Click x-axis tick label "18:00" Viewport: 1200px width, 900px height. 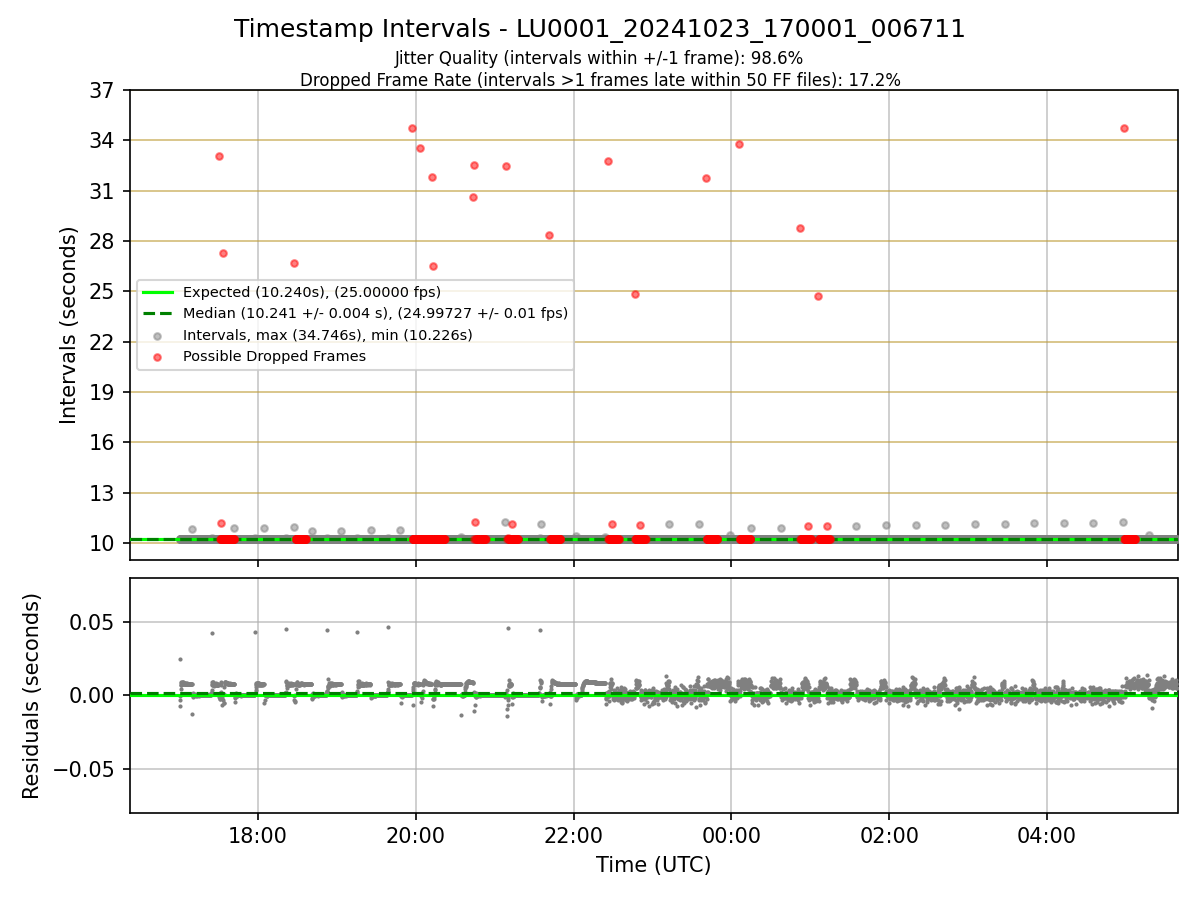258,834
